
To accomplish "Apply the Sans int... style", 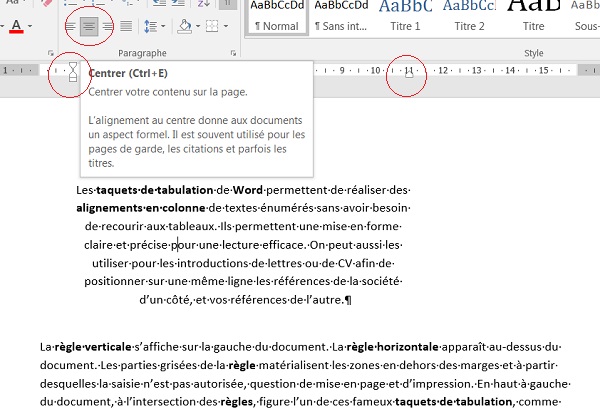I will (341, 17).
